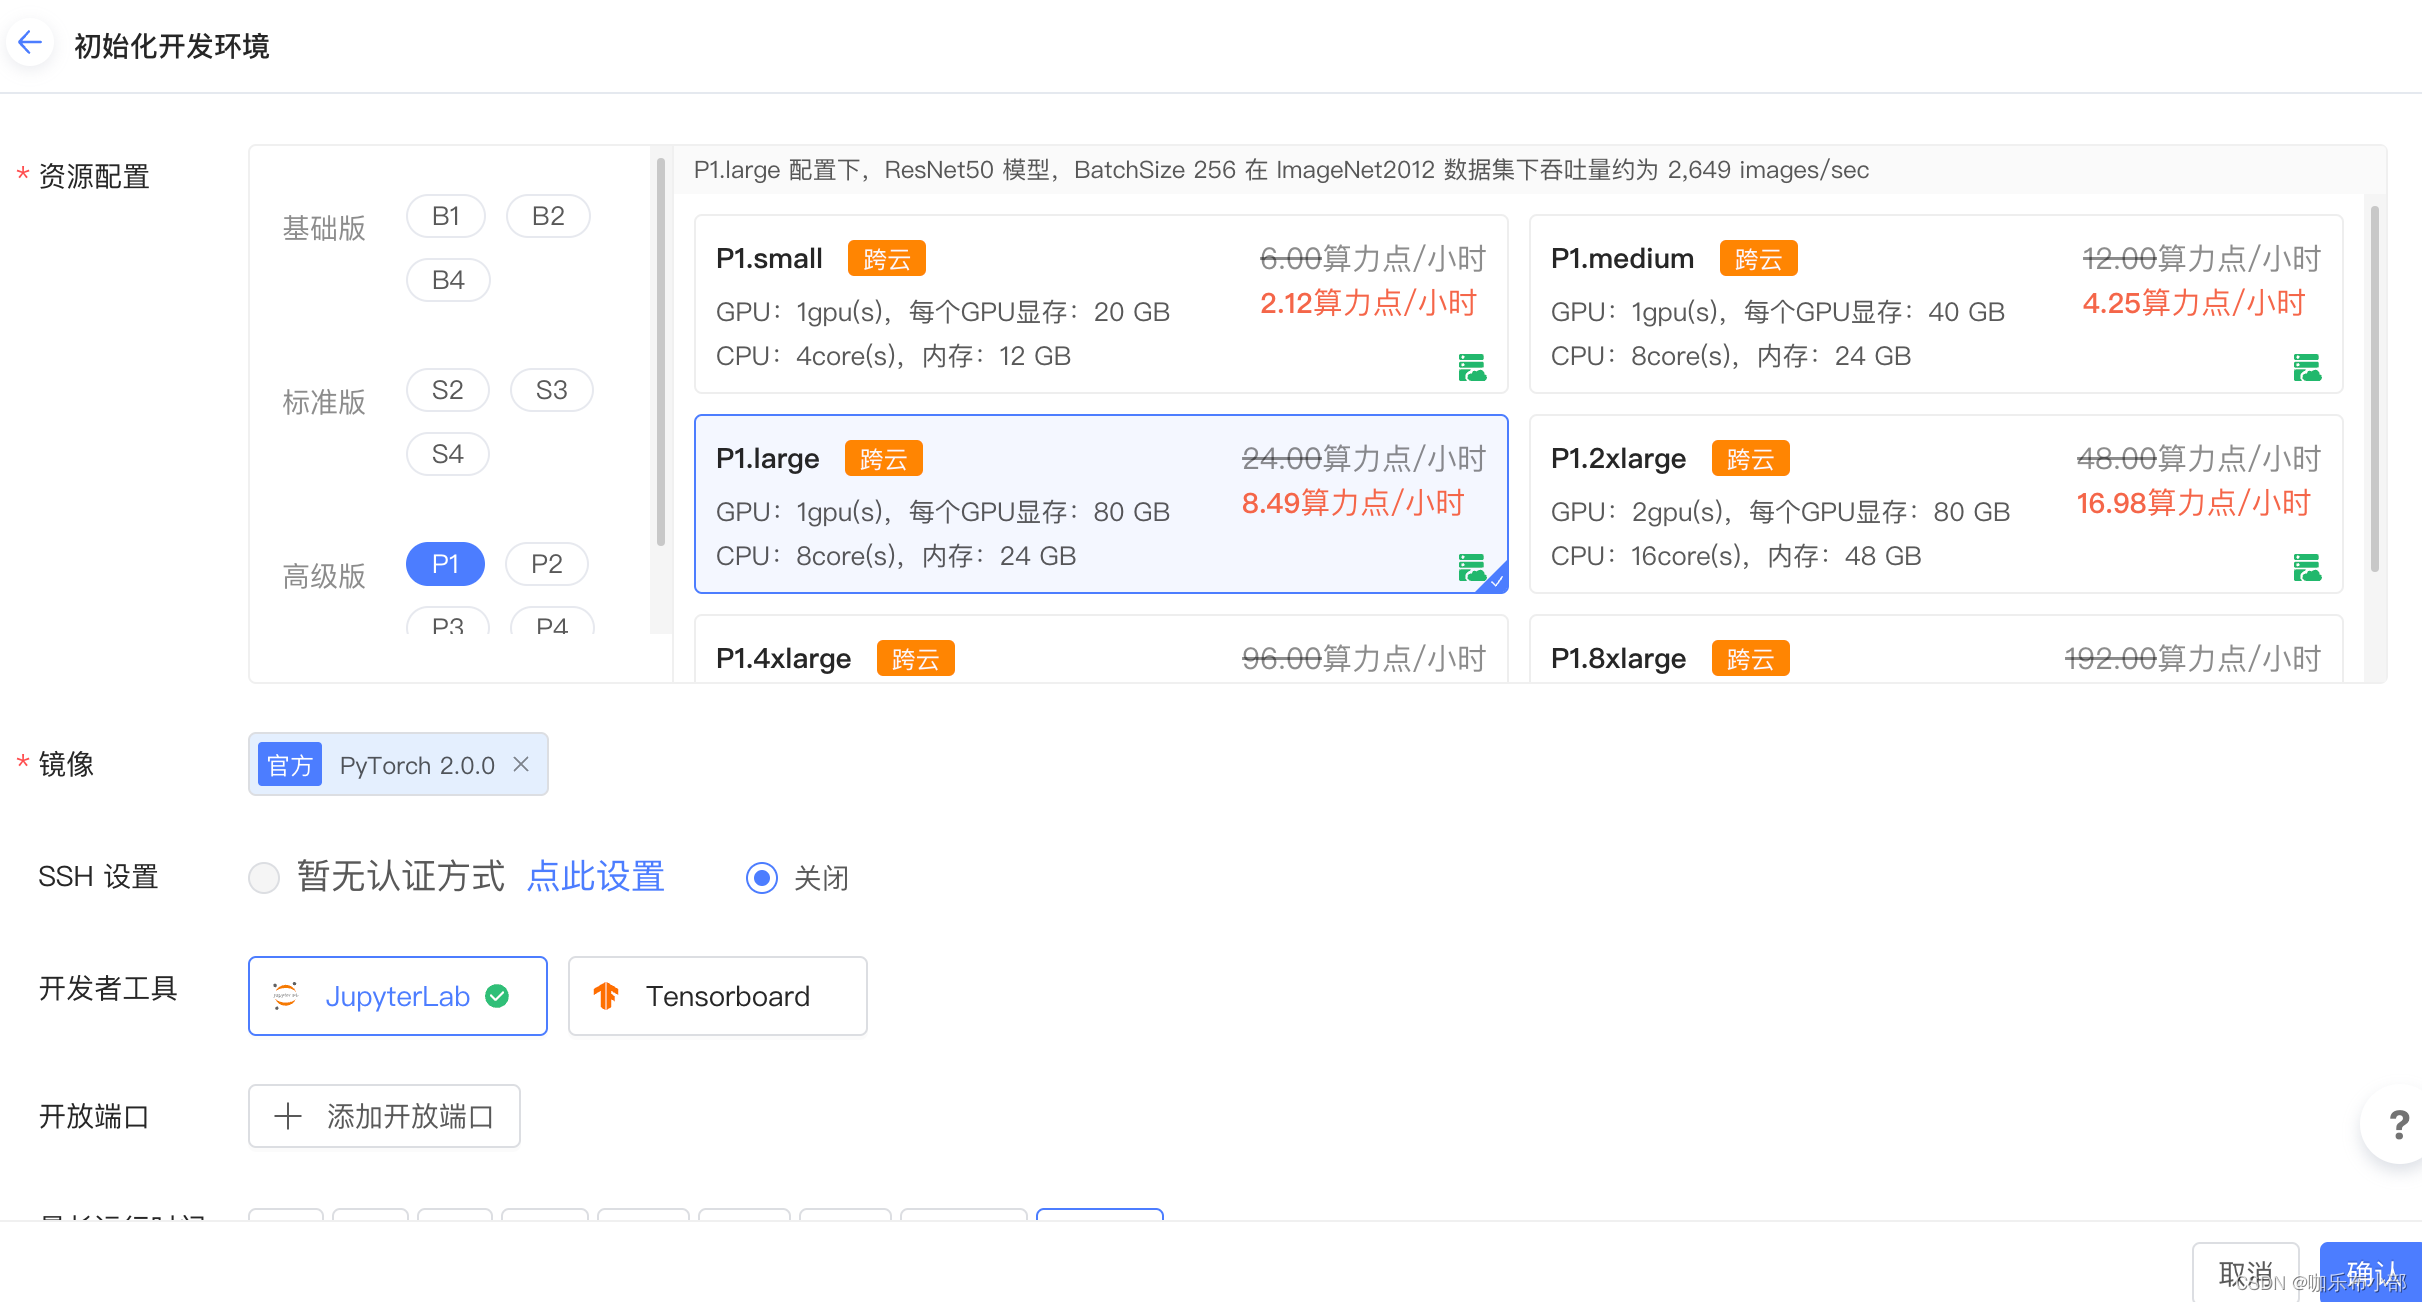Screen dimensions: 2422x1302
Task: Select the P1.medium configuration card
Action: click(x=1935, y=304)
